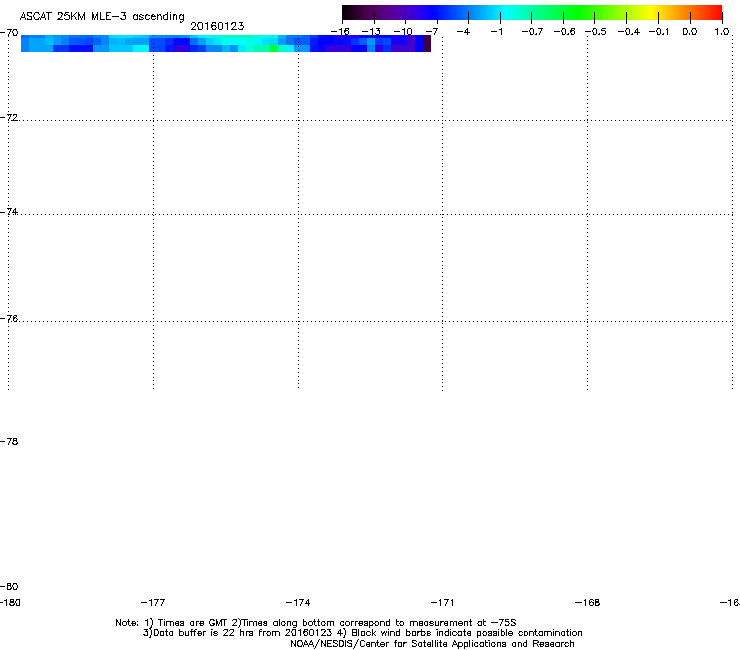
Task: Click the colorbar label -0.1
Action: coord(659,32)
